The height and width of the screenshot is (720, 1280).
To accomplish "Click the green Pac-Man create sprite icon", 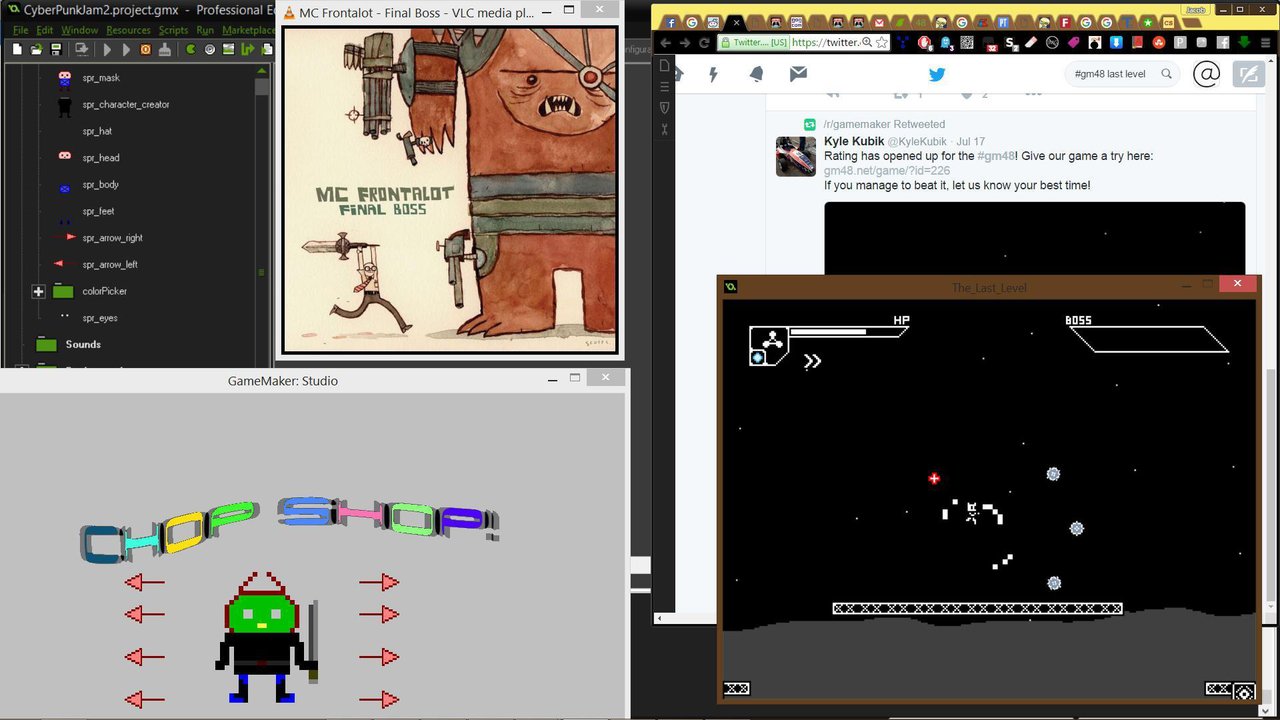I will (x=191, y=49).
